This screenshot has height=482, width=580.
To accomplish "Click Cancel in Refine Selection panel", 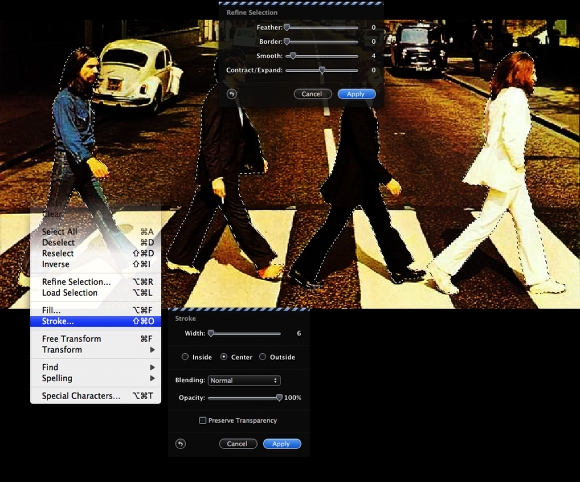I will click(x=313, y=94).
